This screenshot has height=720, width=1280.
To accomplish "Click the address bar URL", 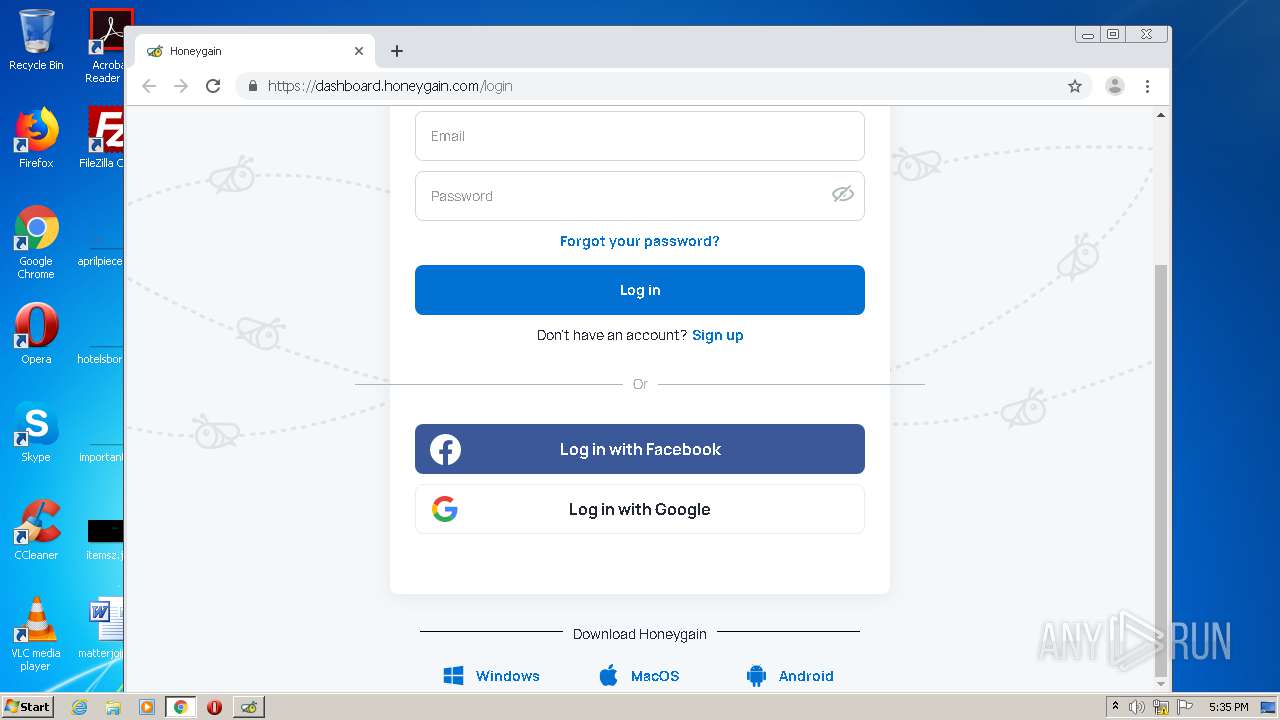I will [390, 86].
